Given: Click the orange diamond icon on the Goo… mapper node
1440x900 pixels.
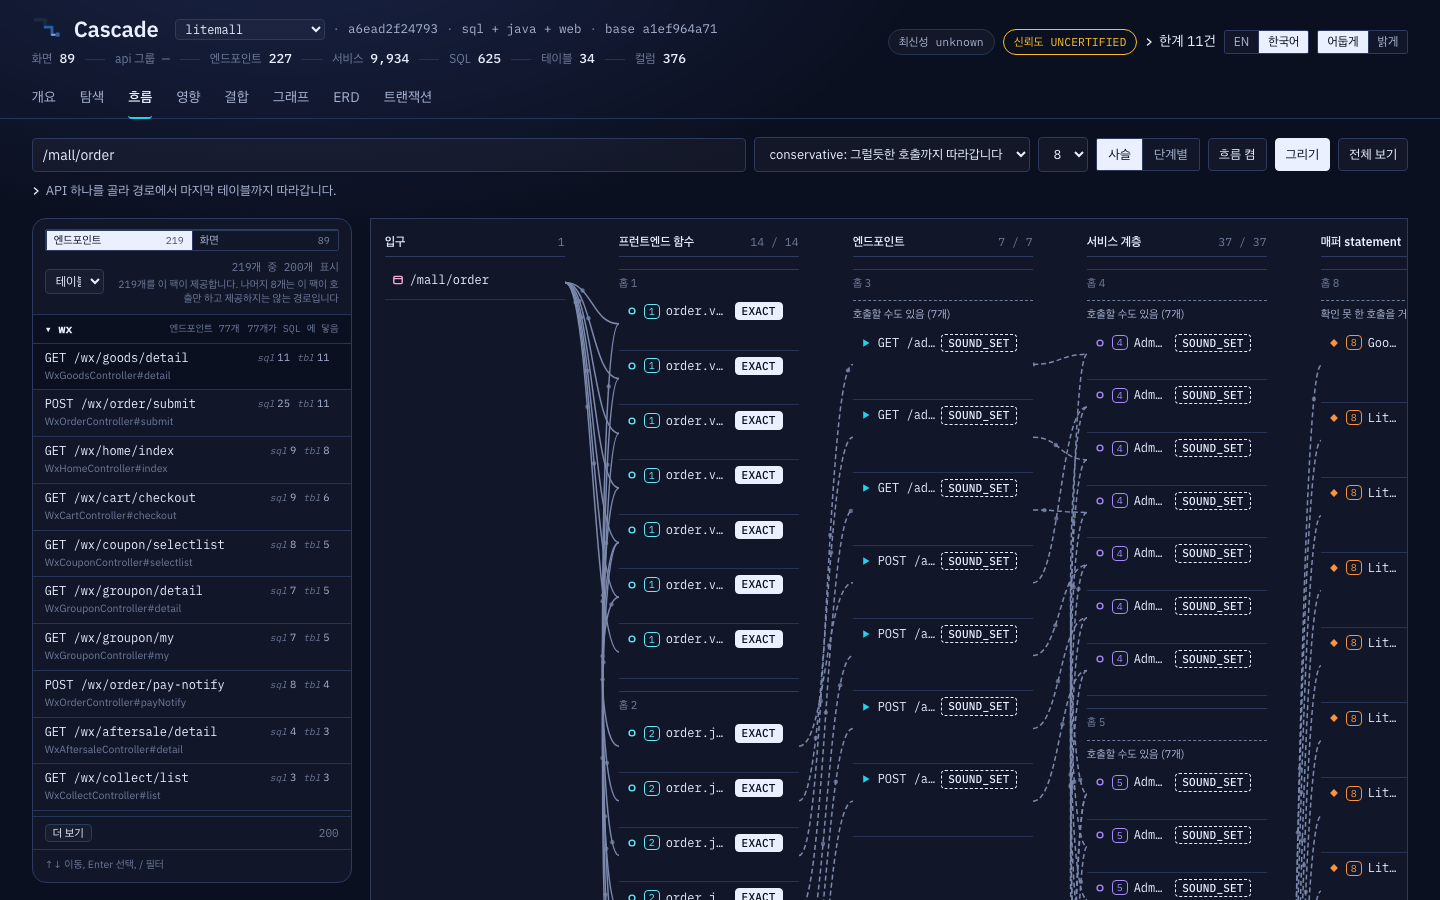Looking at the screenshot, I should (1334, 343).
